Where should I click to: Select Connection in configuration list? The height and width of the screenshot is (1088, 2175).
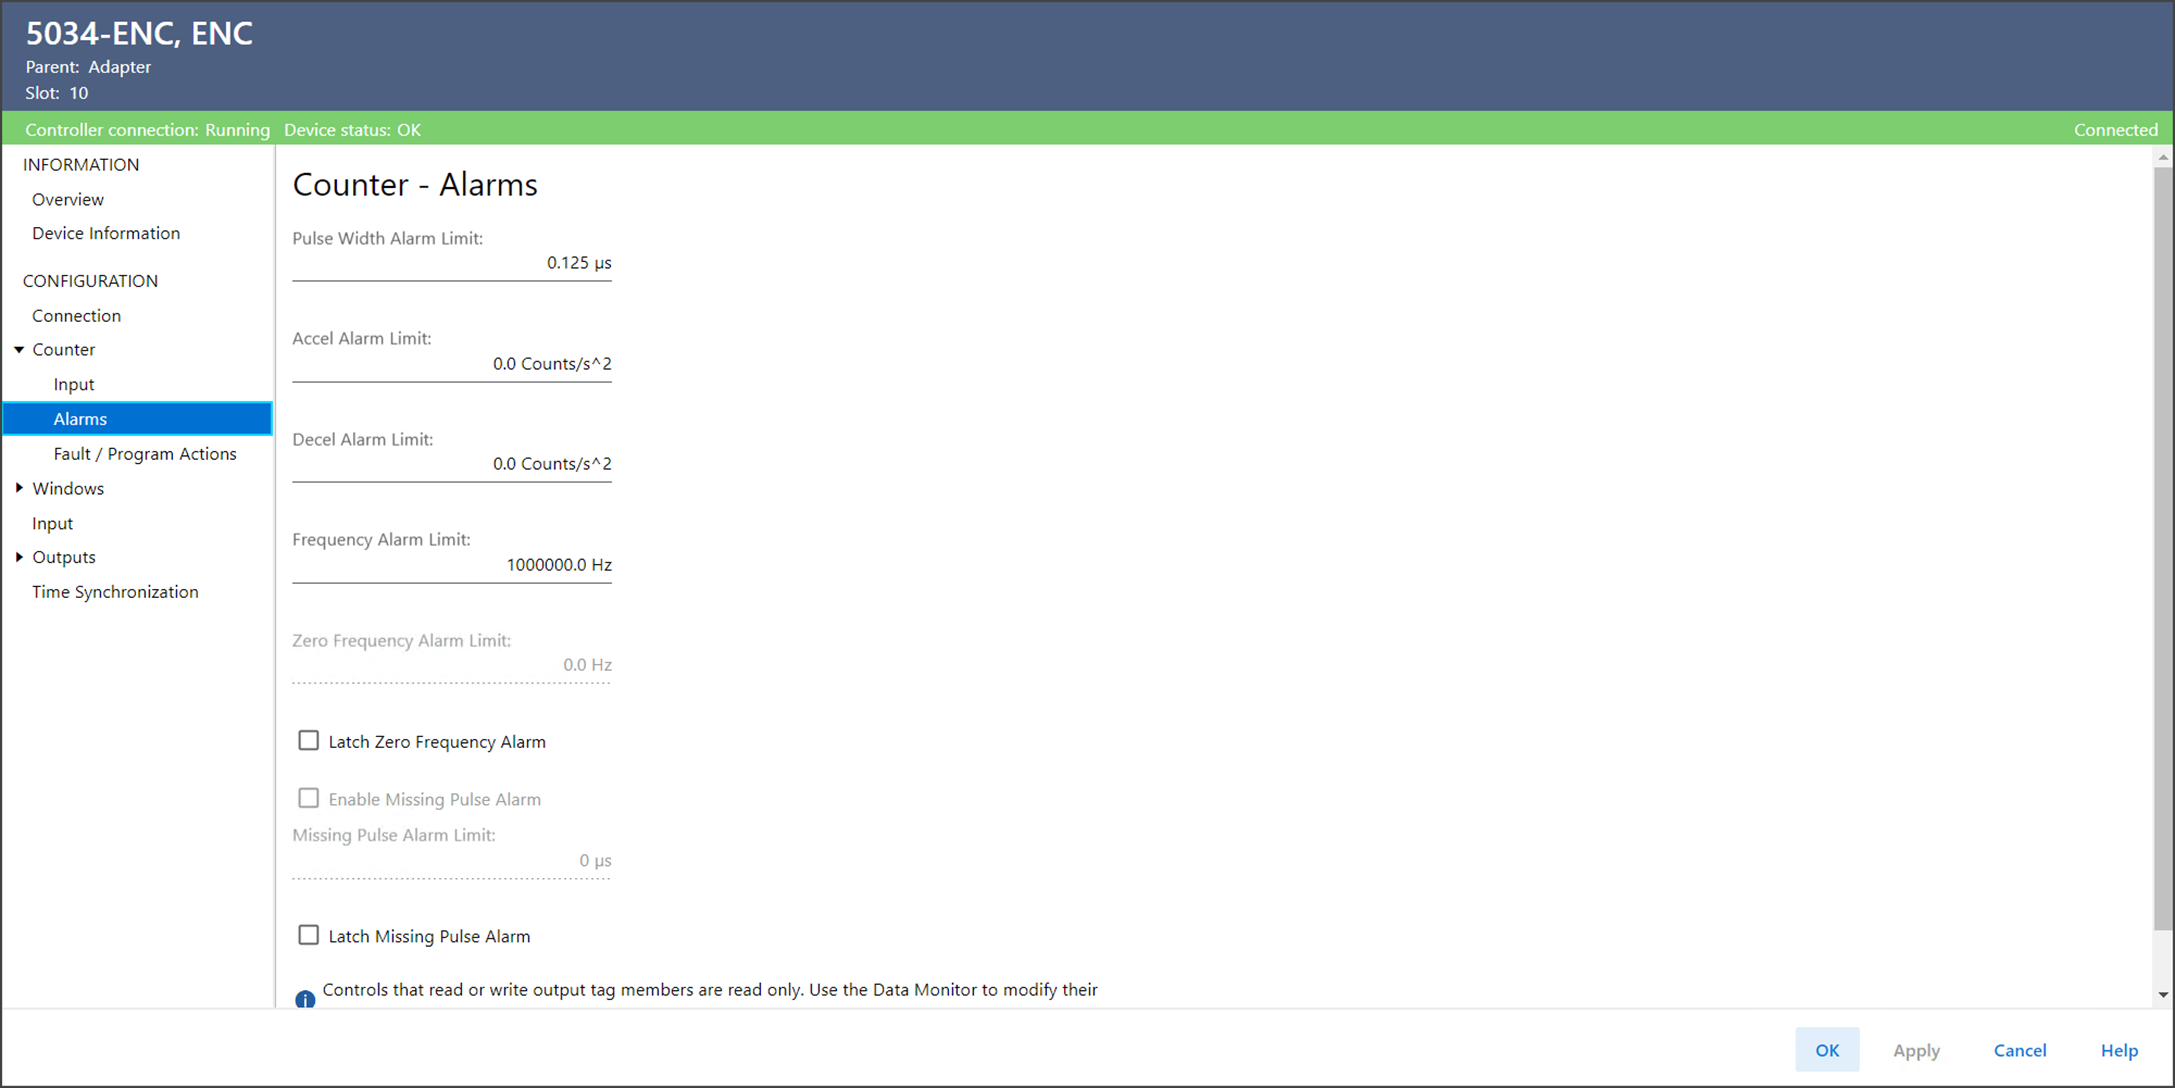click(76, 315)
